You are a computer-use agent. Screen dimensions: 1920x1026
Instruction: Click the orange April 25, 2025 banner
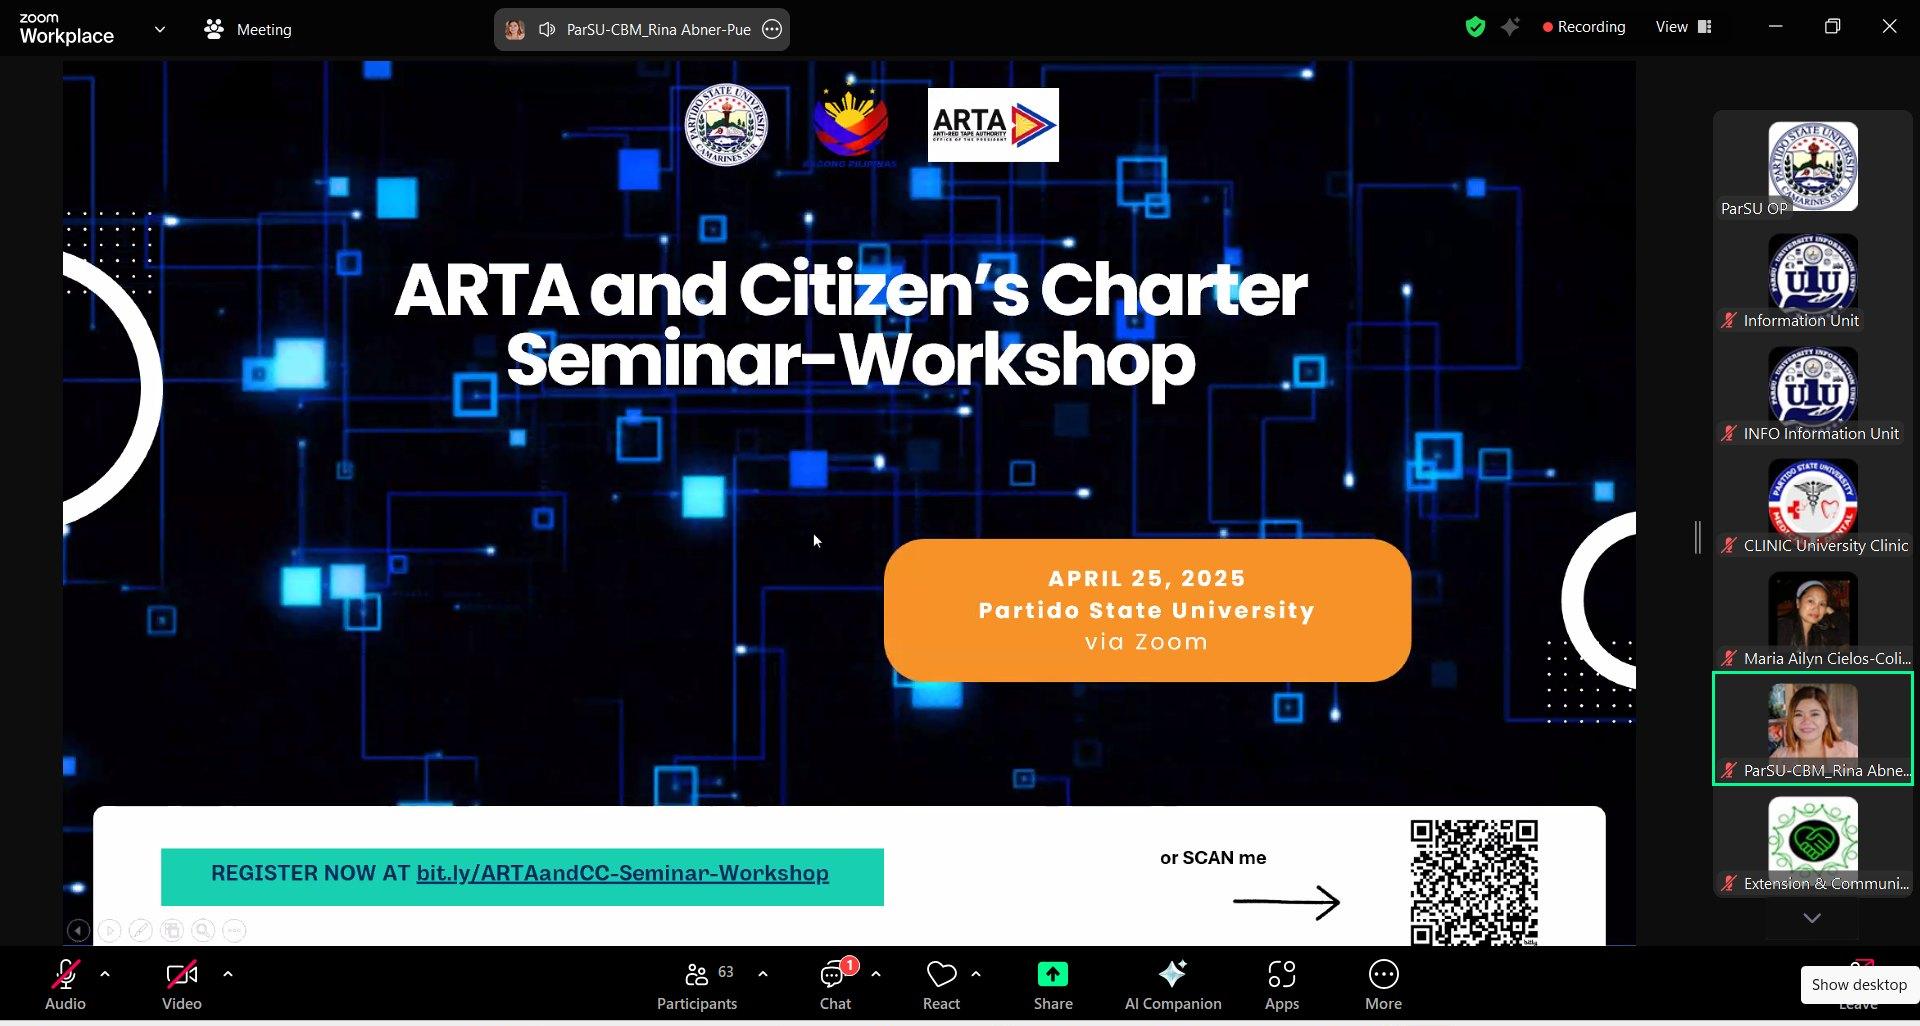point(1147,610)
